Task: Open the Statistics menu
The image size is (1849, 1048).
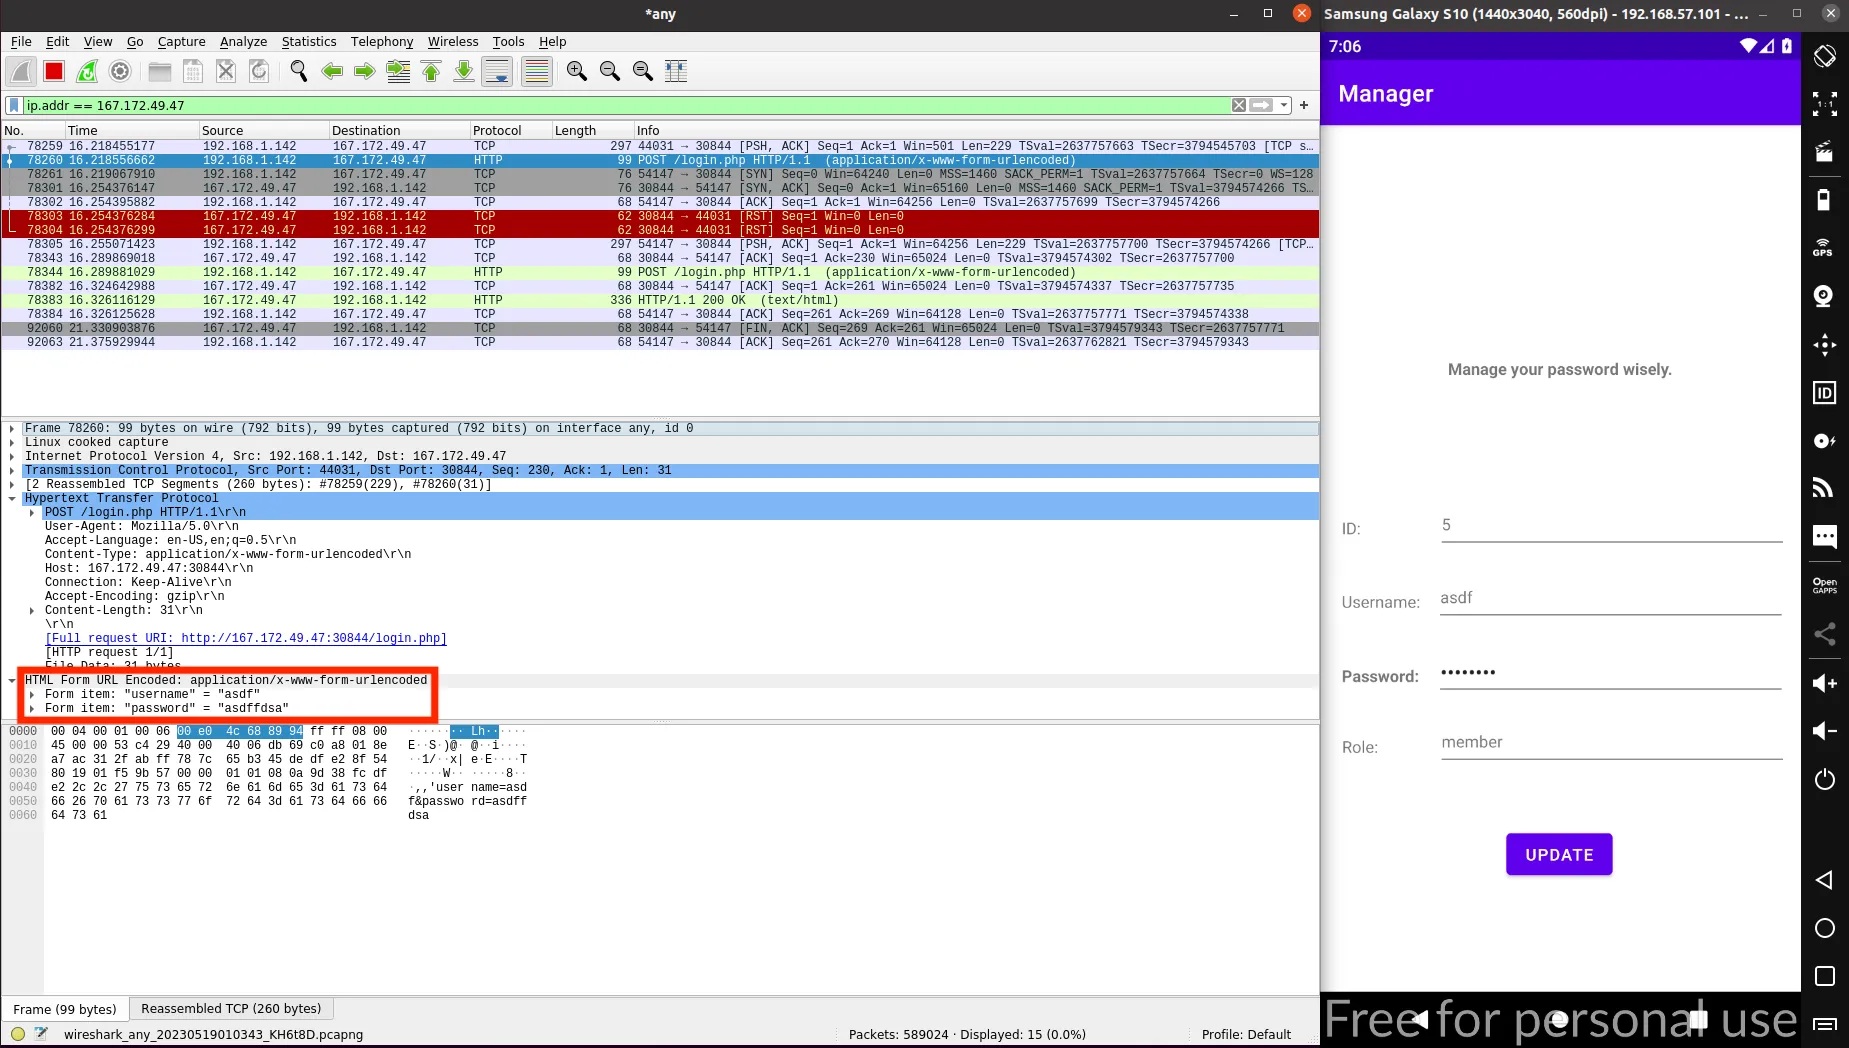Action: tap(309, 41)
